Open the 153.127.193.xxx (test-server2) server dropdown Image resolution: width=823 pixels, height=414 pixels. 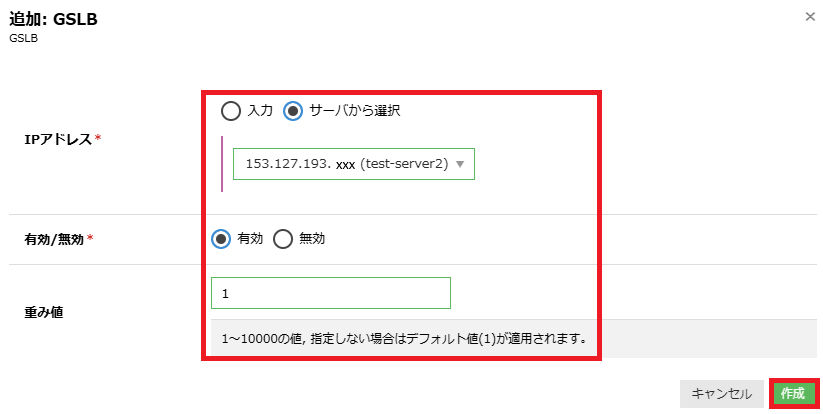354,164
